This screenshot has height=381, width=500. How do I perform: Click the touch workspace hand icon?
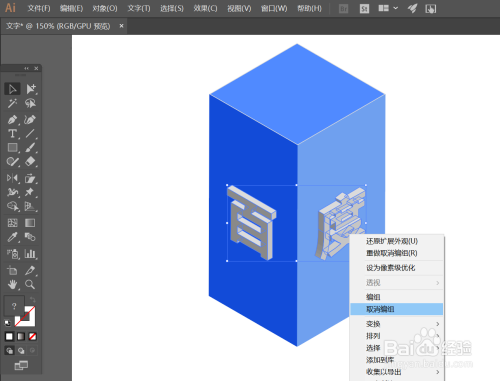tap(430, 9)
